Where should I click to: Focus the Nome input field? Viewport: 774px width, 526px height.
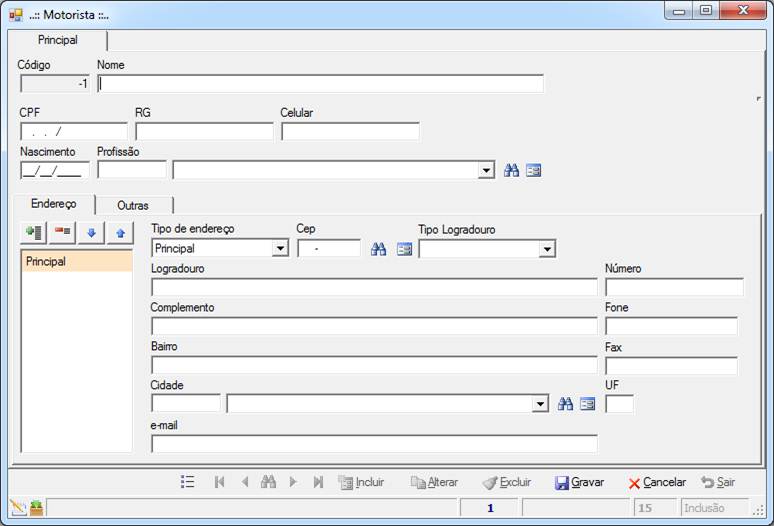(321, 84)
